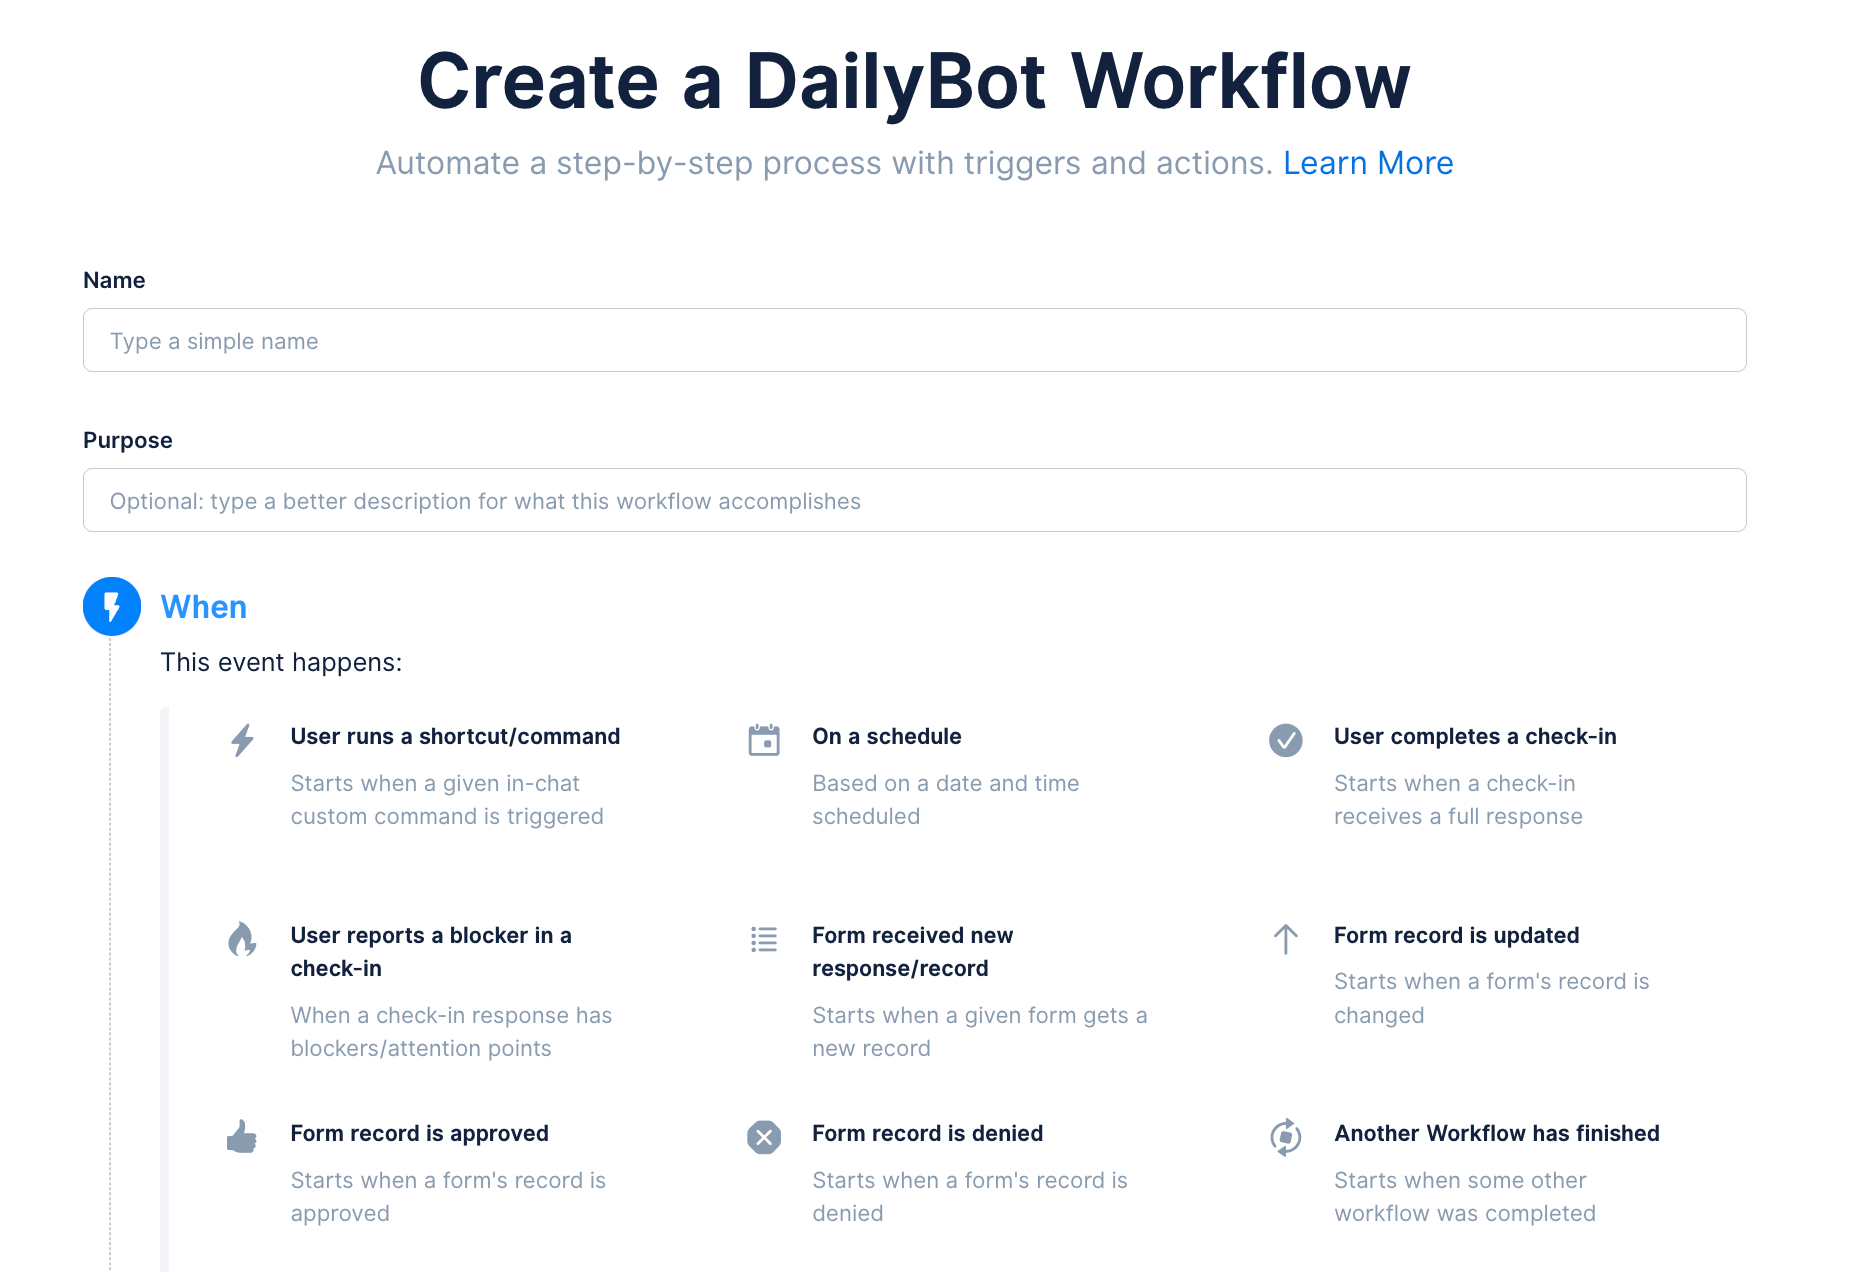Click the optional Purpose description field
This screenshot has height=1272, width=1852.
click(914, 500)
